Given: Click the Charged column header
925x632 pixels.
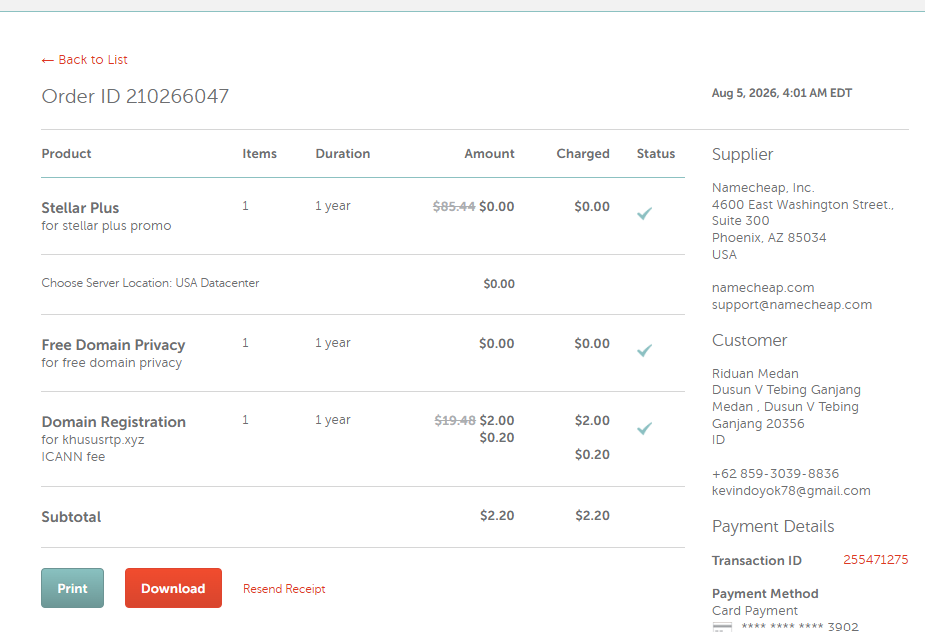Looking at the screenshot, I should [583, 153].
